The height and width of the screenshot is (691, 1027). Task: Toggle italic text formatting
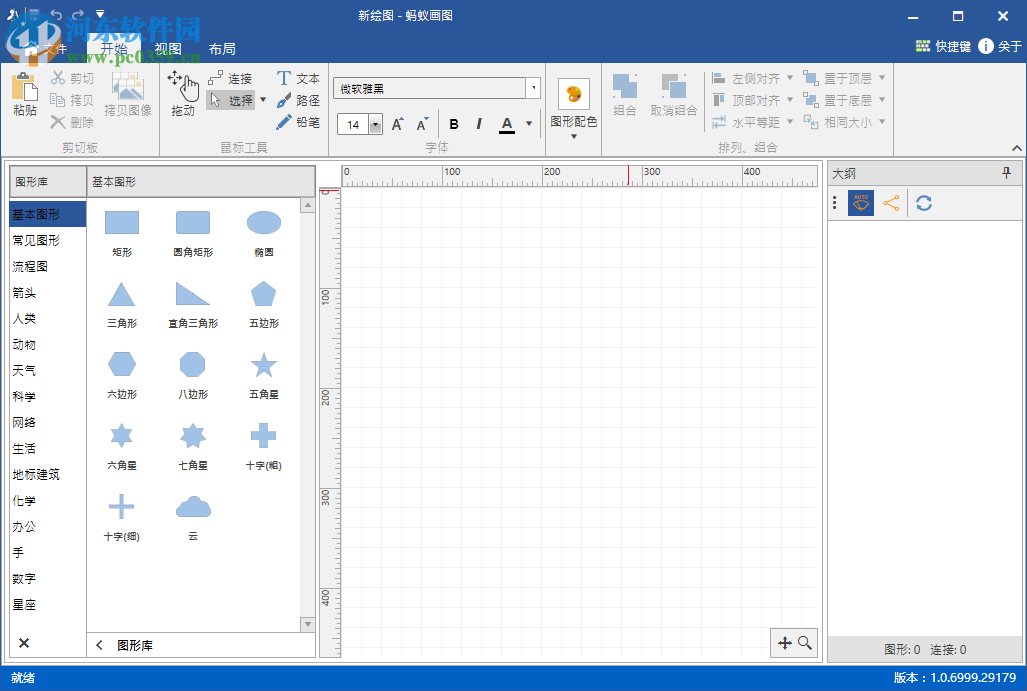coord(479,124)
